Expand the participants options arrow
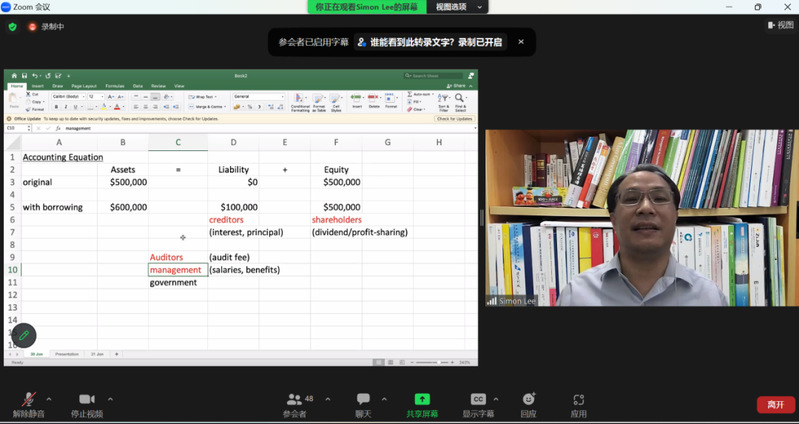The height and width of the screenshot is (424, 799). point(323,398)
